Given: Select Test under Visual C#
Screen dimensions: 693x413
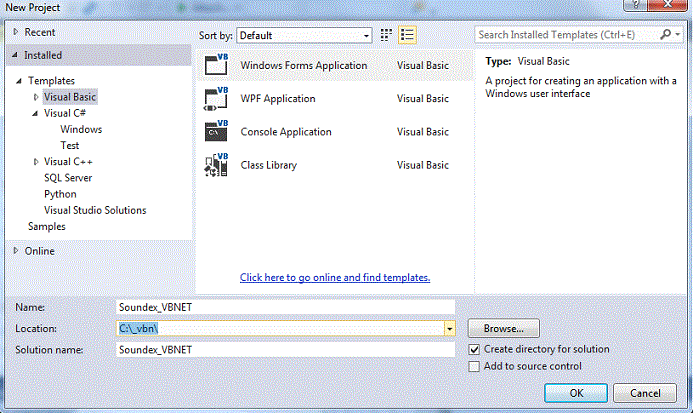Looking at the screenshot, I should (69, 145).
